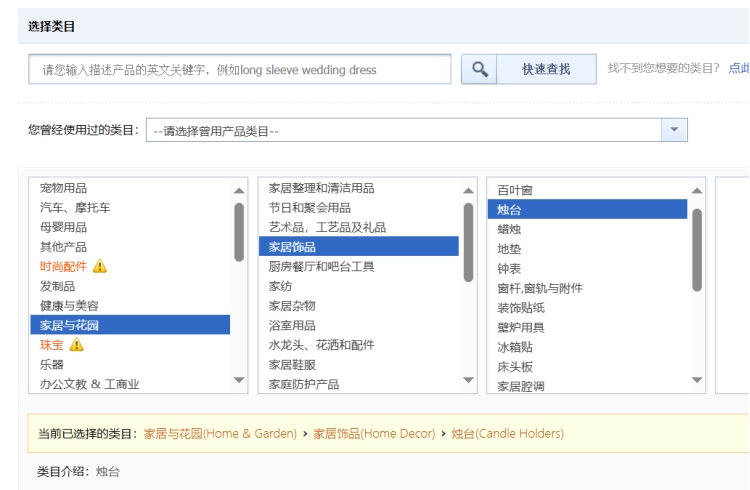This screenshot has width=750, height=490.
Task: Select 宠物用品 in first category list
Action: coord(63,188)
